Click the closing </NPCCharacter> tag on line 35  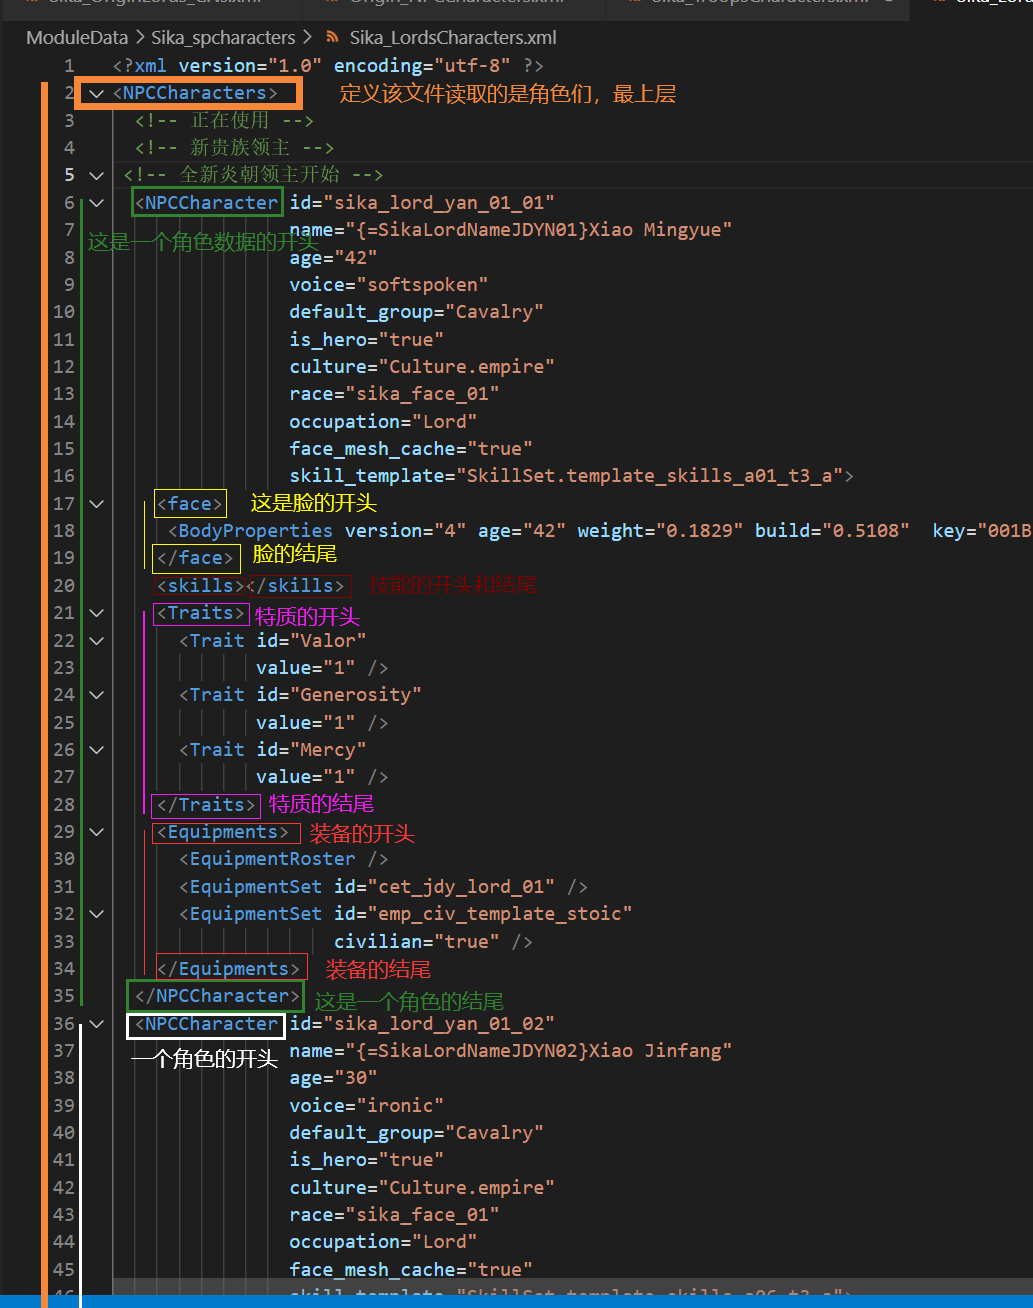click(217, 996)
